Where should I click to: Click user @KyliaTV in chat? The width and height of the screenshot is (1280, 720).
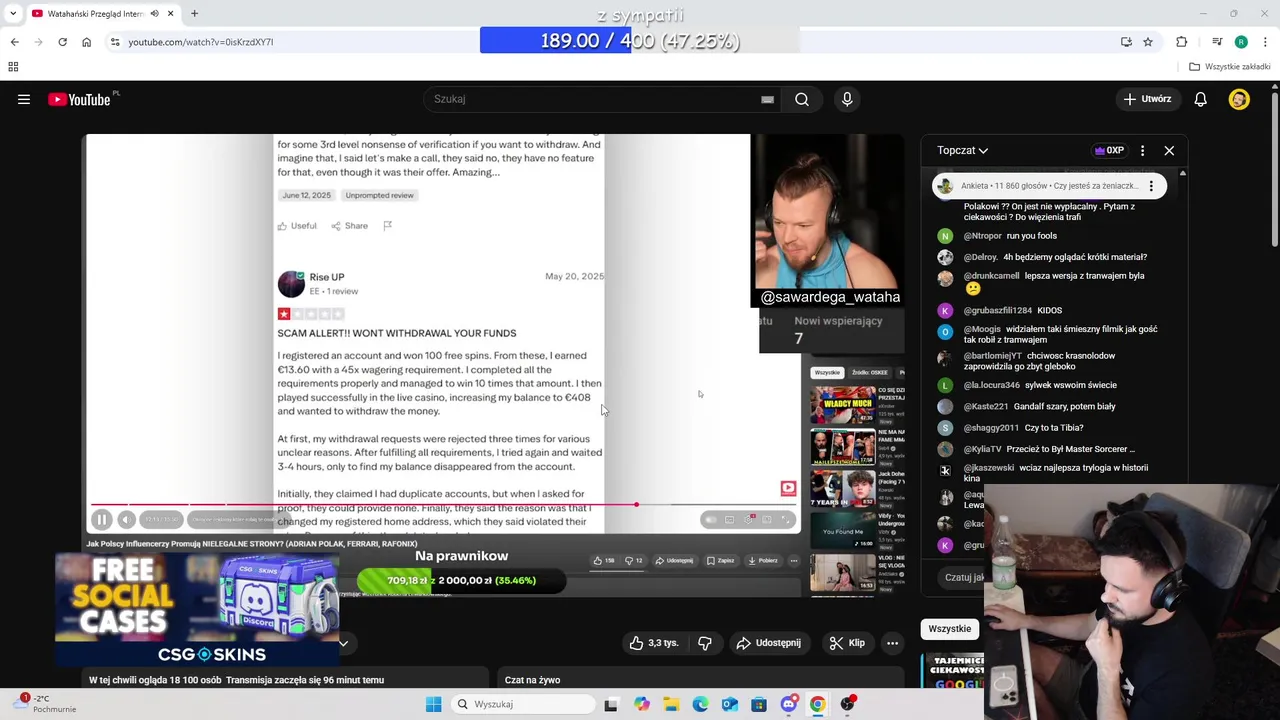click(x=982, y=449)
